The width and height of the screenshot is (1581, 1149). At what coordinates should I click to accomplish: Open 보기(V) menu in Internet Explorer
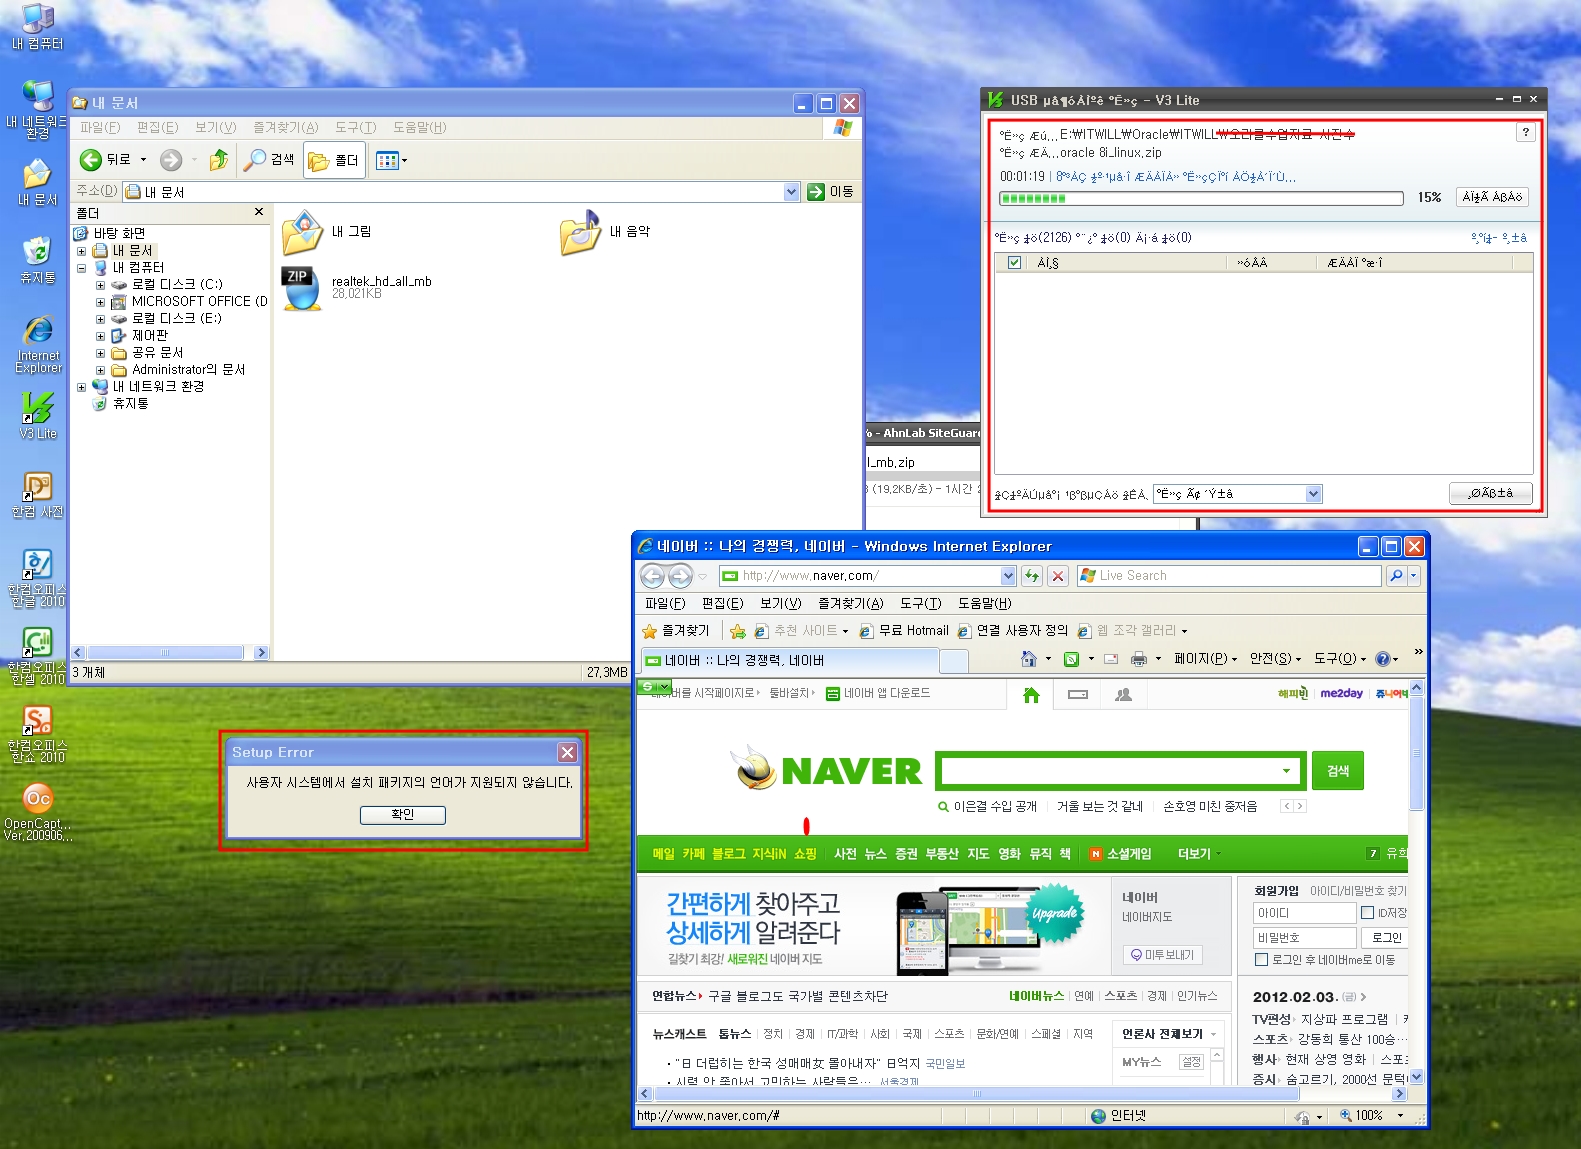click(780, 603)
